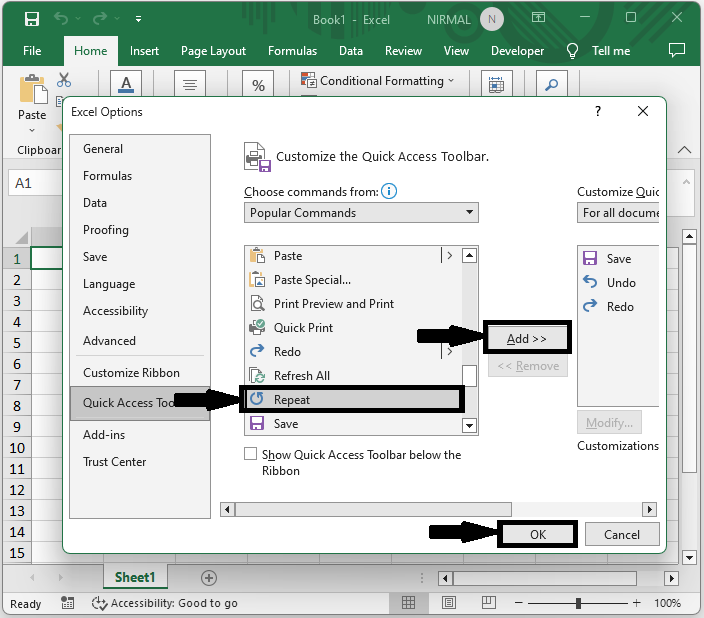This screenshot has height=618, width=704.
Task: Open the Comments speech bubble icon
Action: (677, 50)
